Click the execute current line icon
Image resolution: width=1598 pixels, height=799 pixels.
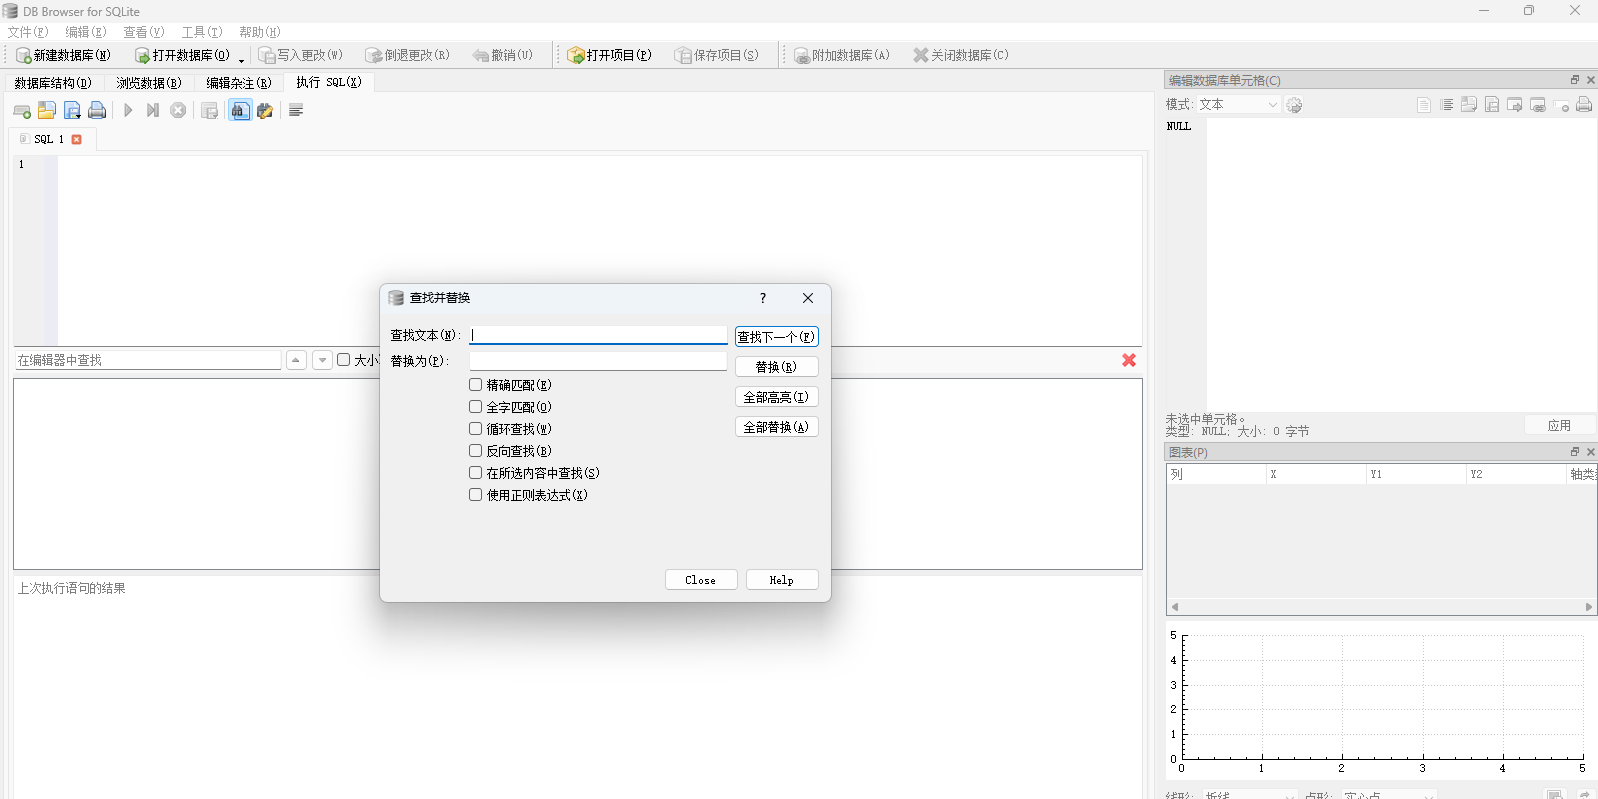coord(153,111)
